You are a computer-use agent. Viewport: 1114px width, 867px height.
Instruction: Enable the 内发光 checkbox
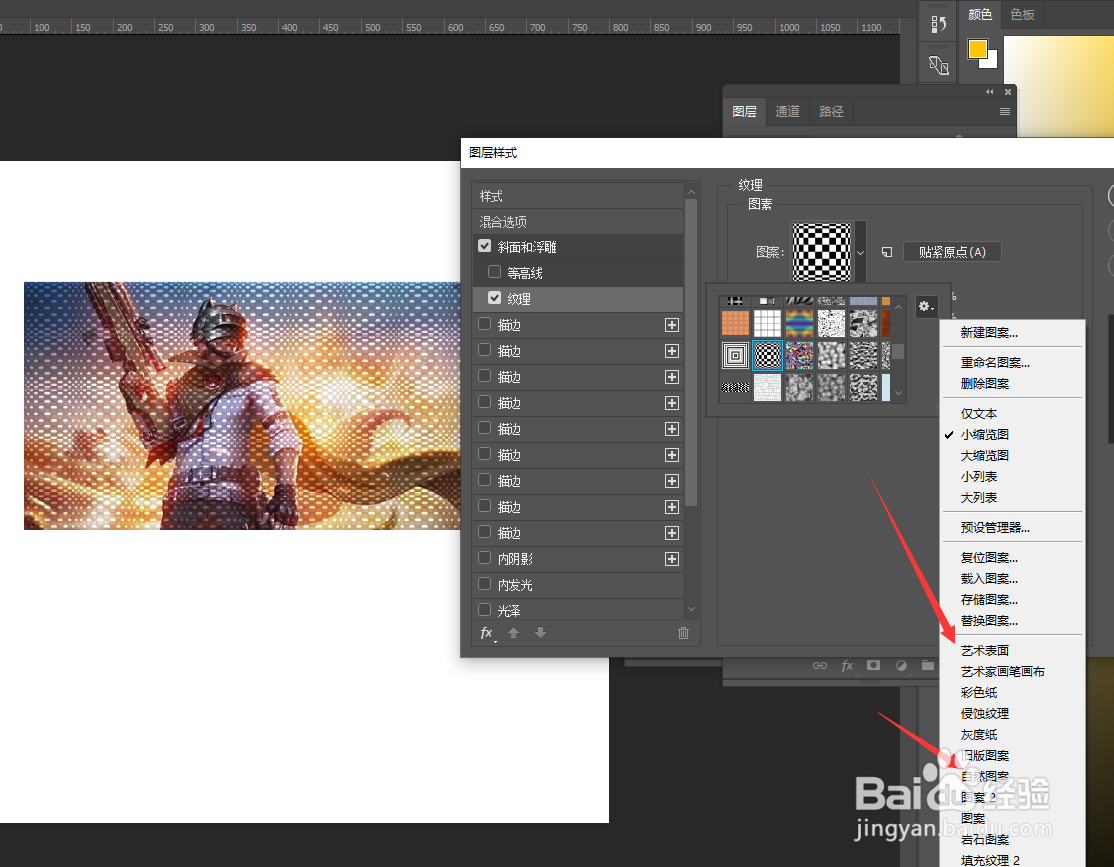point(485,584)
